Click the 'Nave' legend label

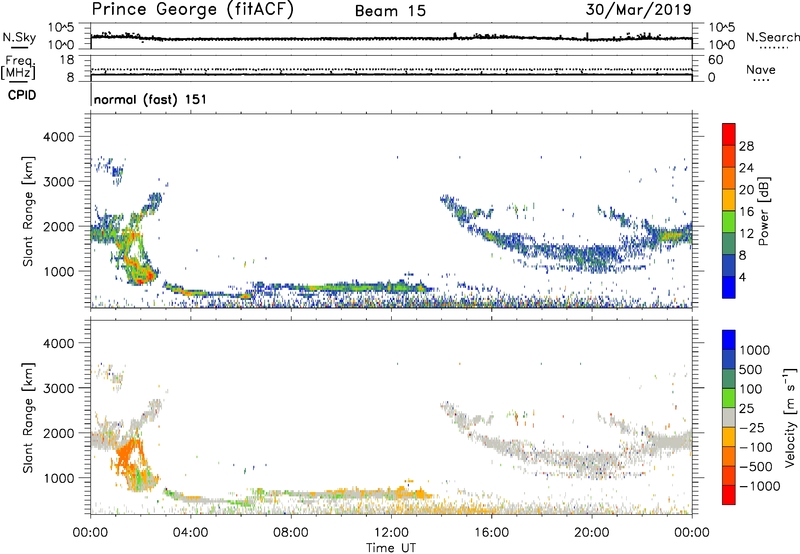click(761, 70)
